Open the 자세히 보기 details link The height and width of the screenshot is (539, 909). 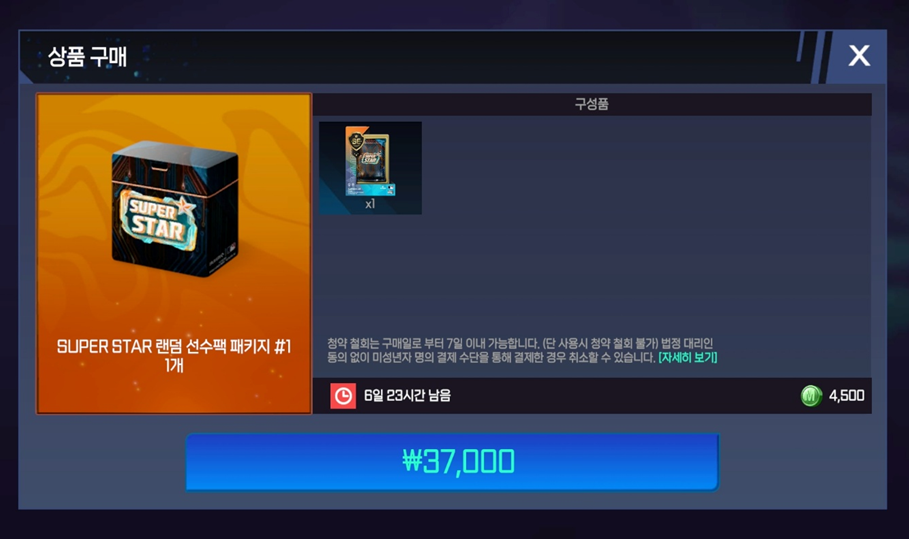pos(688,358)
